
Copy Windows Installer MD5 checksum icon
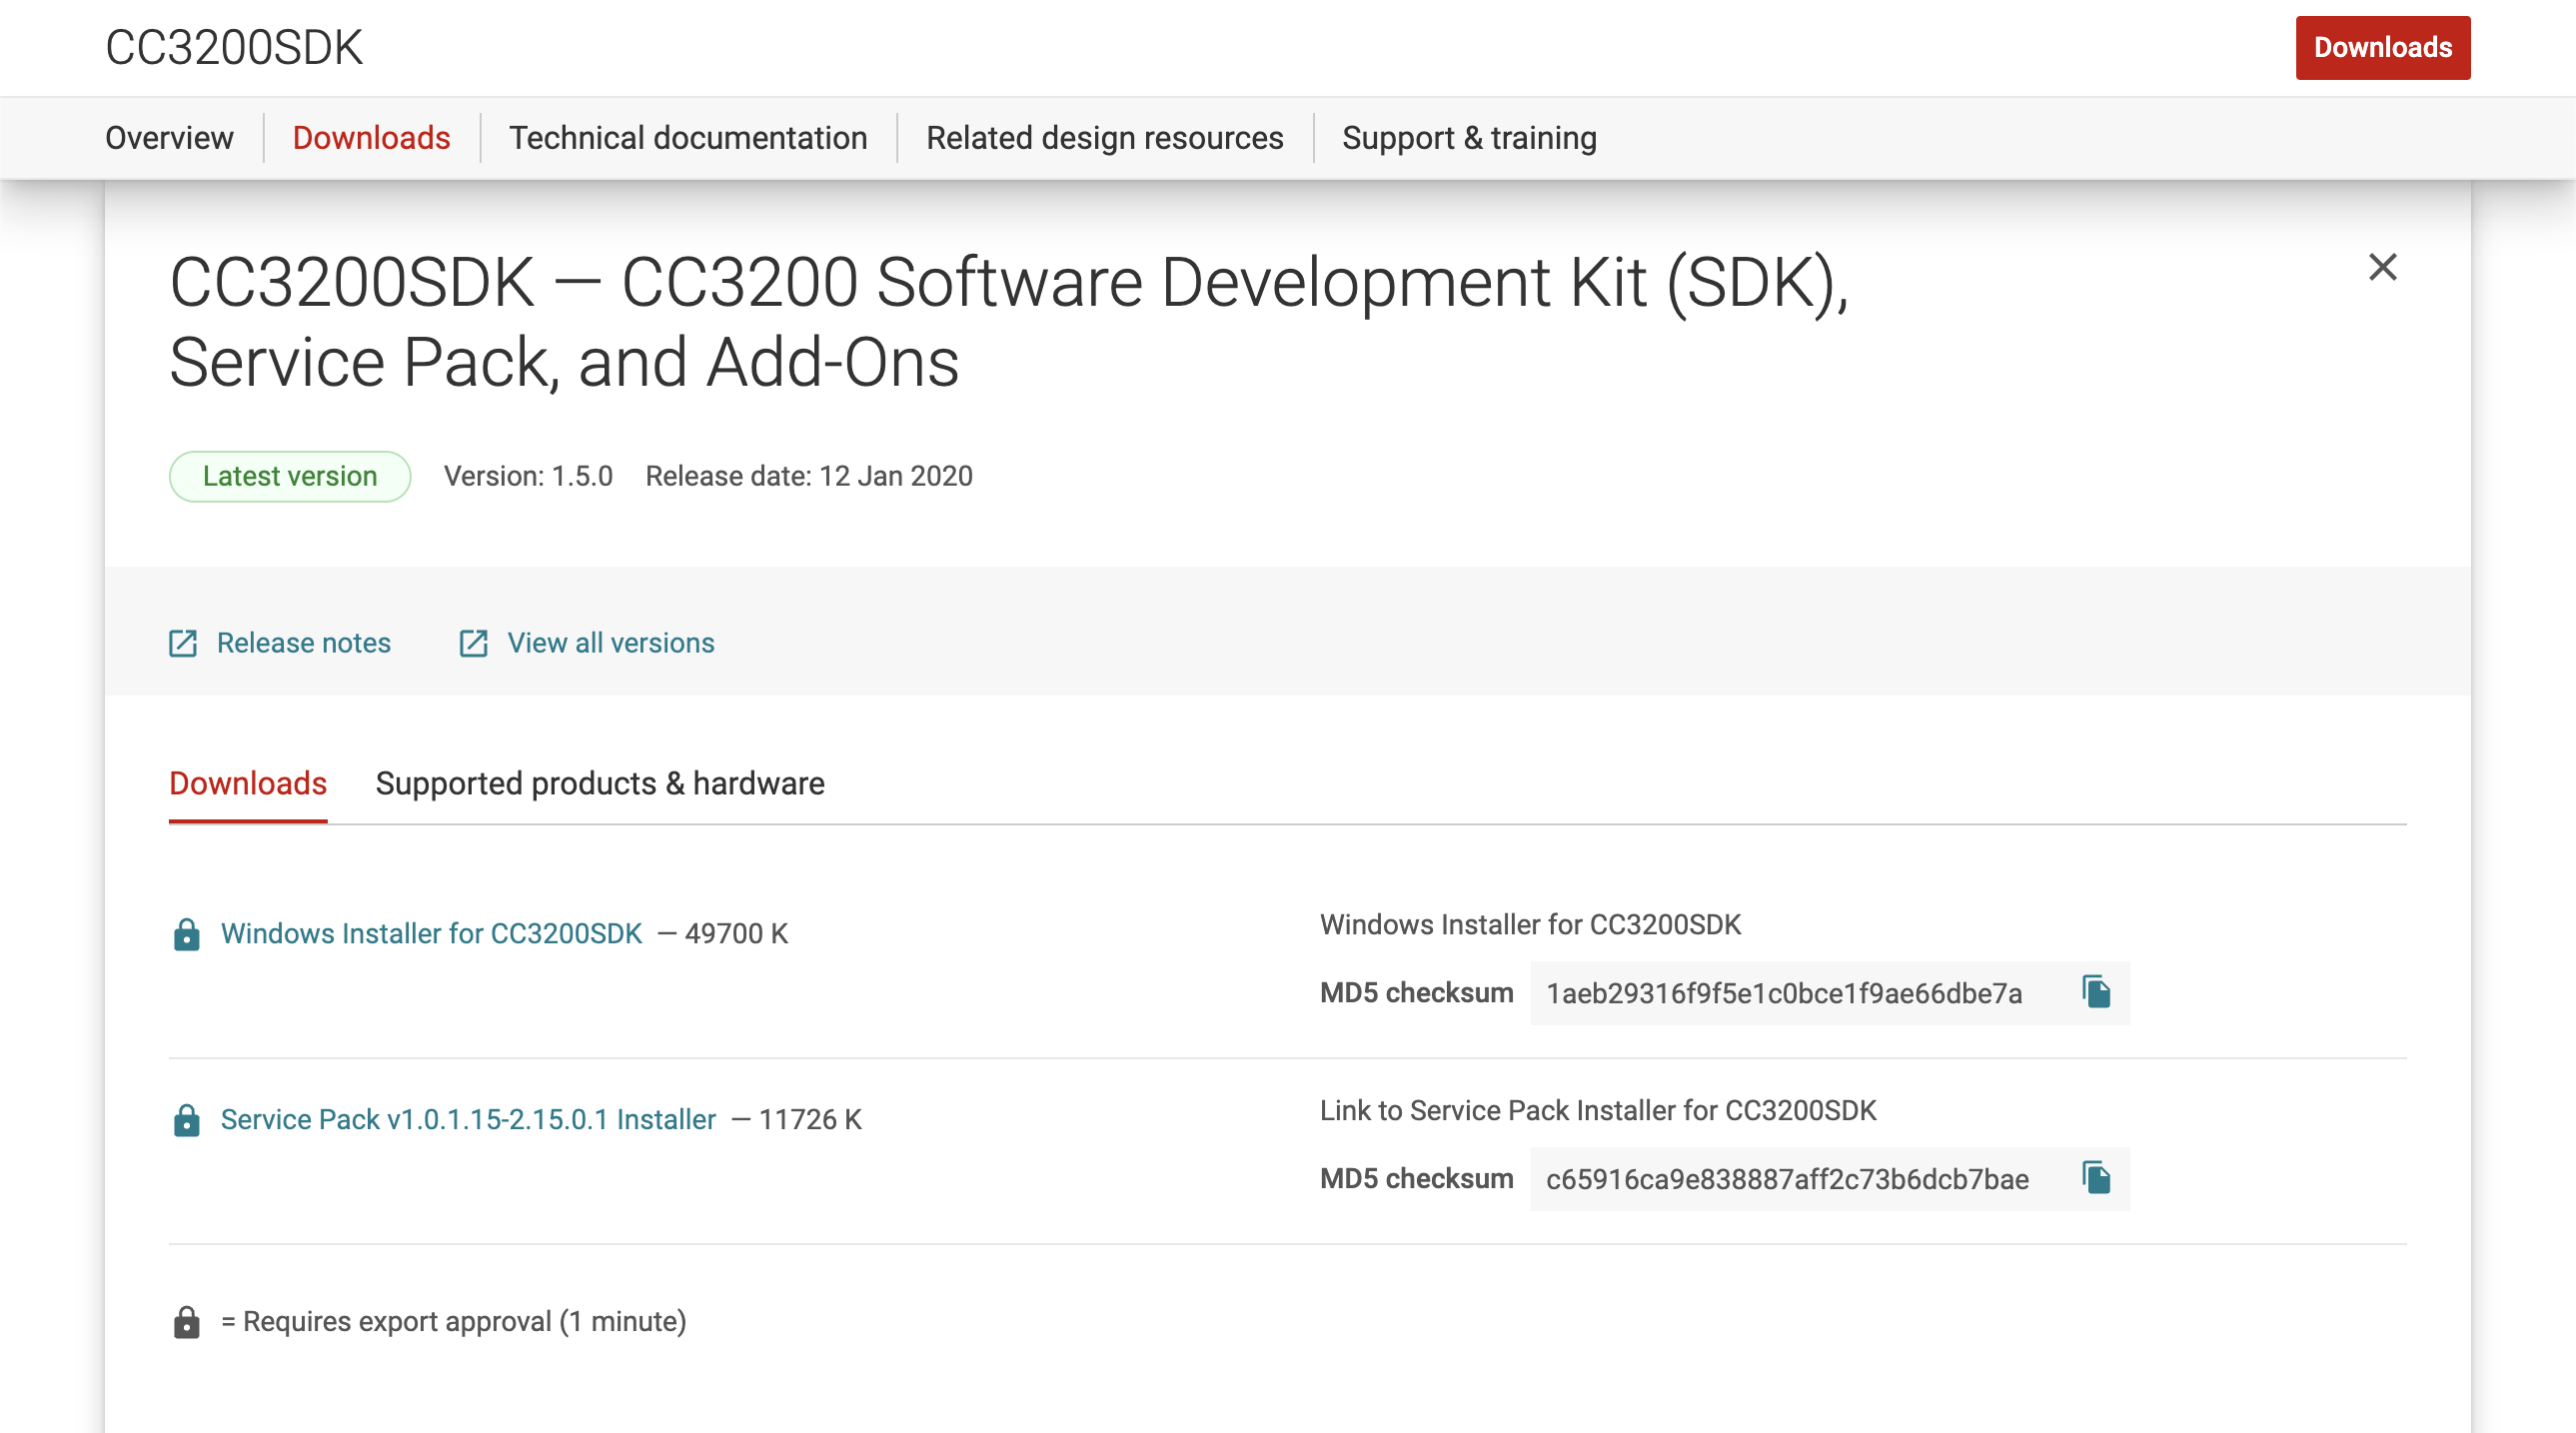2096,992
